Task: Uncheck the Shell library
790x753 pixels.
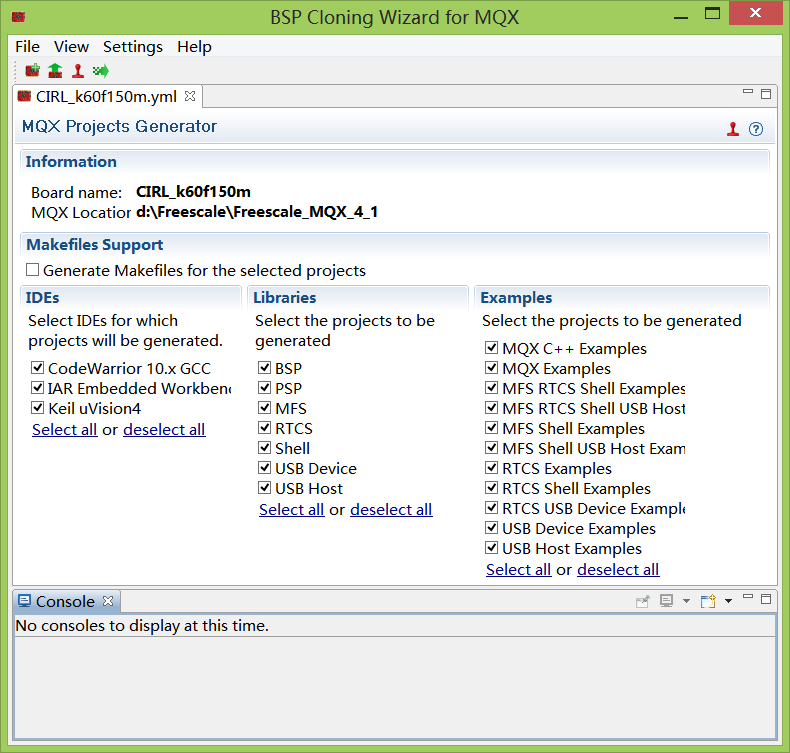Action: coord(265,447)
